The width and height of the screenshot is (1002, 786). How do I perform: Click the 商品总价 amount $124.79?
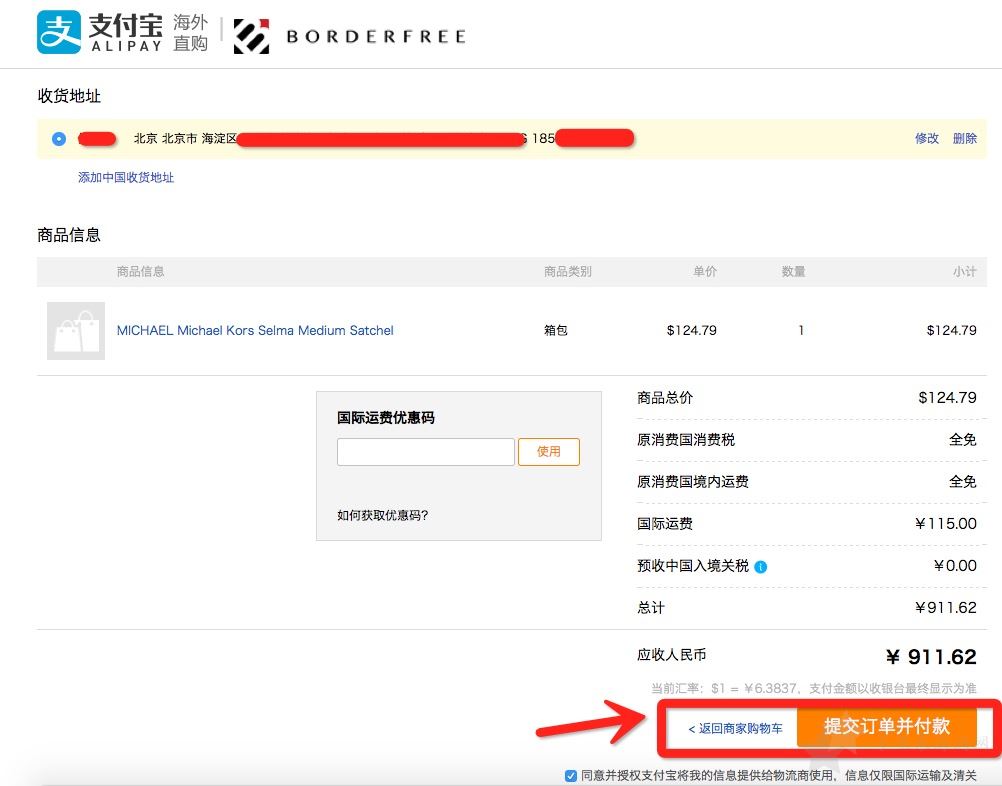tap(947, 397)
